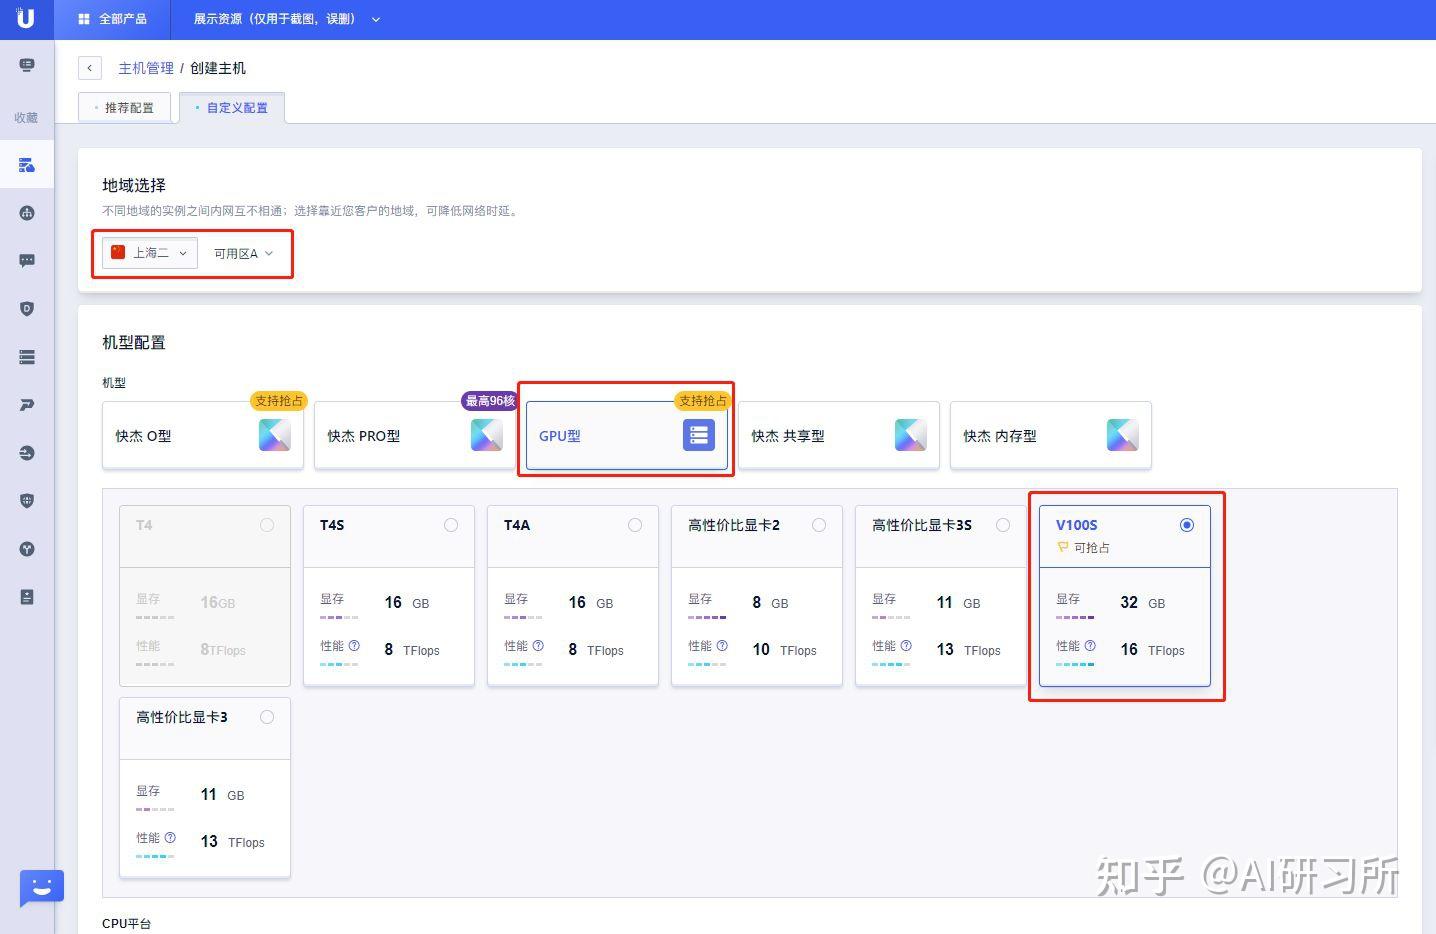Select the 高性价比显卡2 radio button

[819, 524]
